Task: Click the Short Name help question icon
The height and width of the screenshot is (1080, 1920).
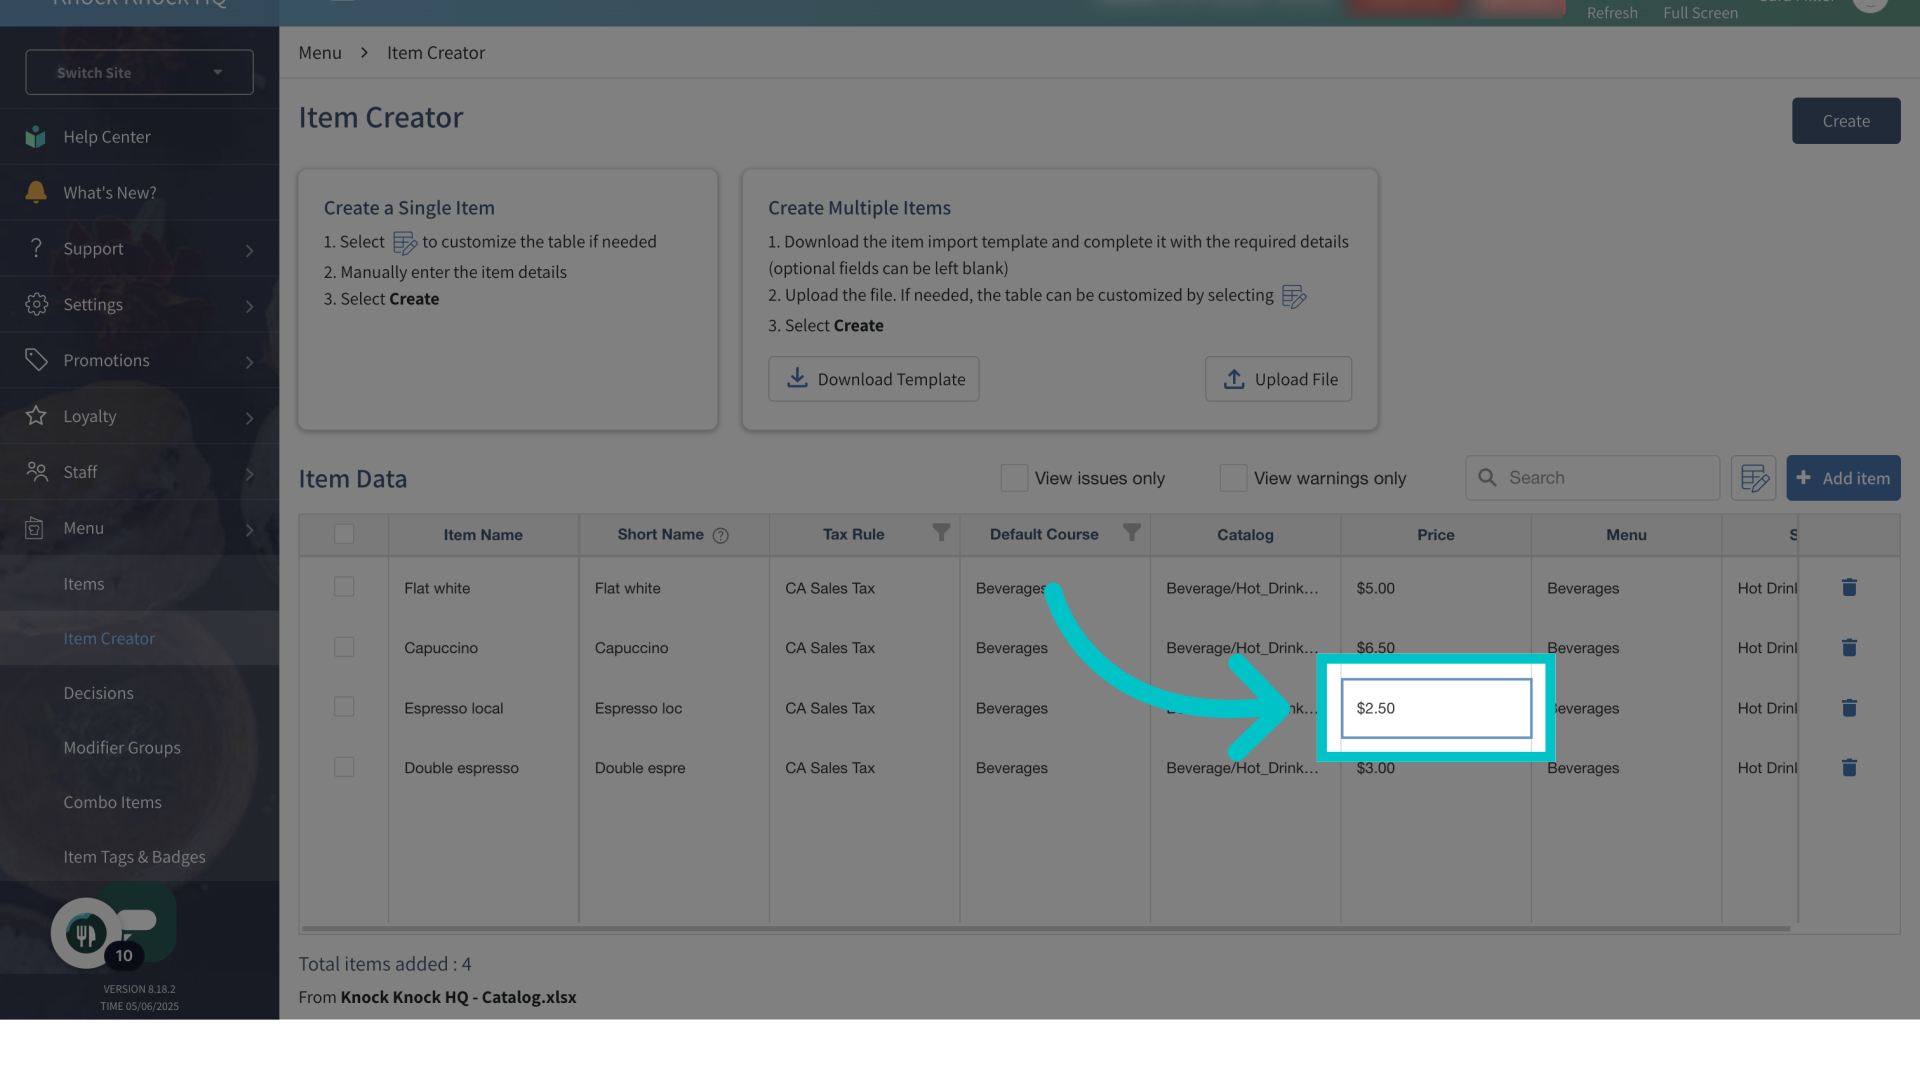Action: coord(720,536)
